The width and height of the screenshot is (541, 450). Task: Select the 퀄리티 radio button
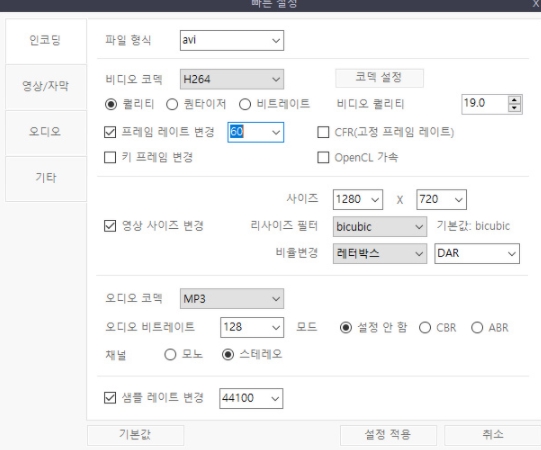point(111,104)
